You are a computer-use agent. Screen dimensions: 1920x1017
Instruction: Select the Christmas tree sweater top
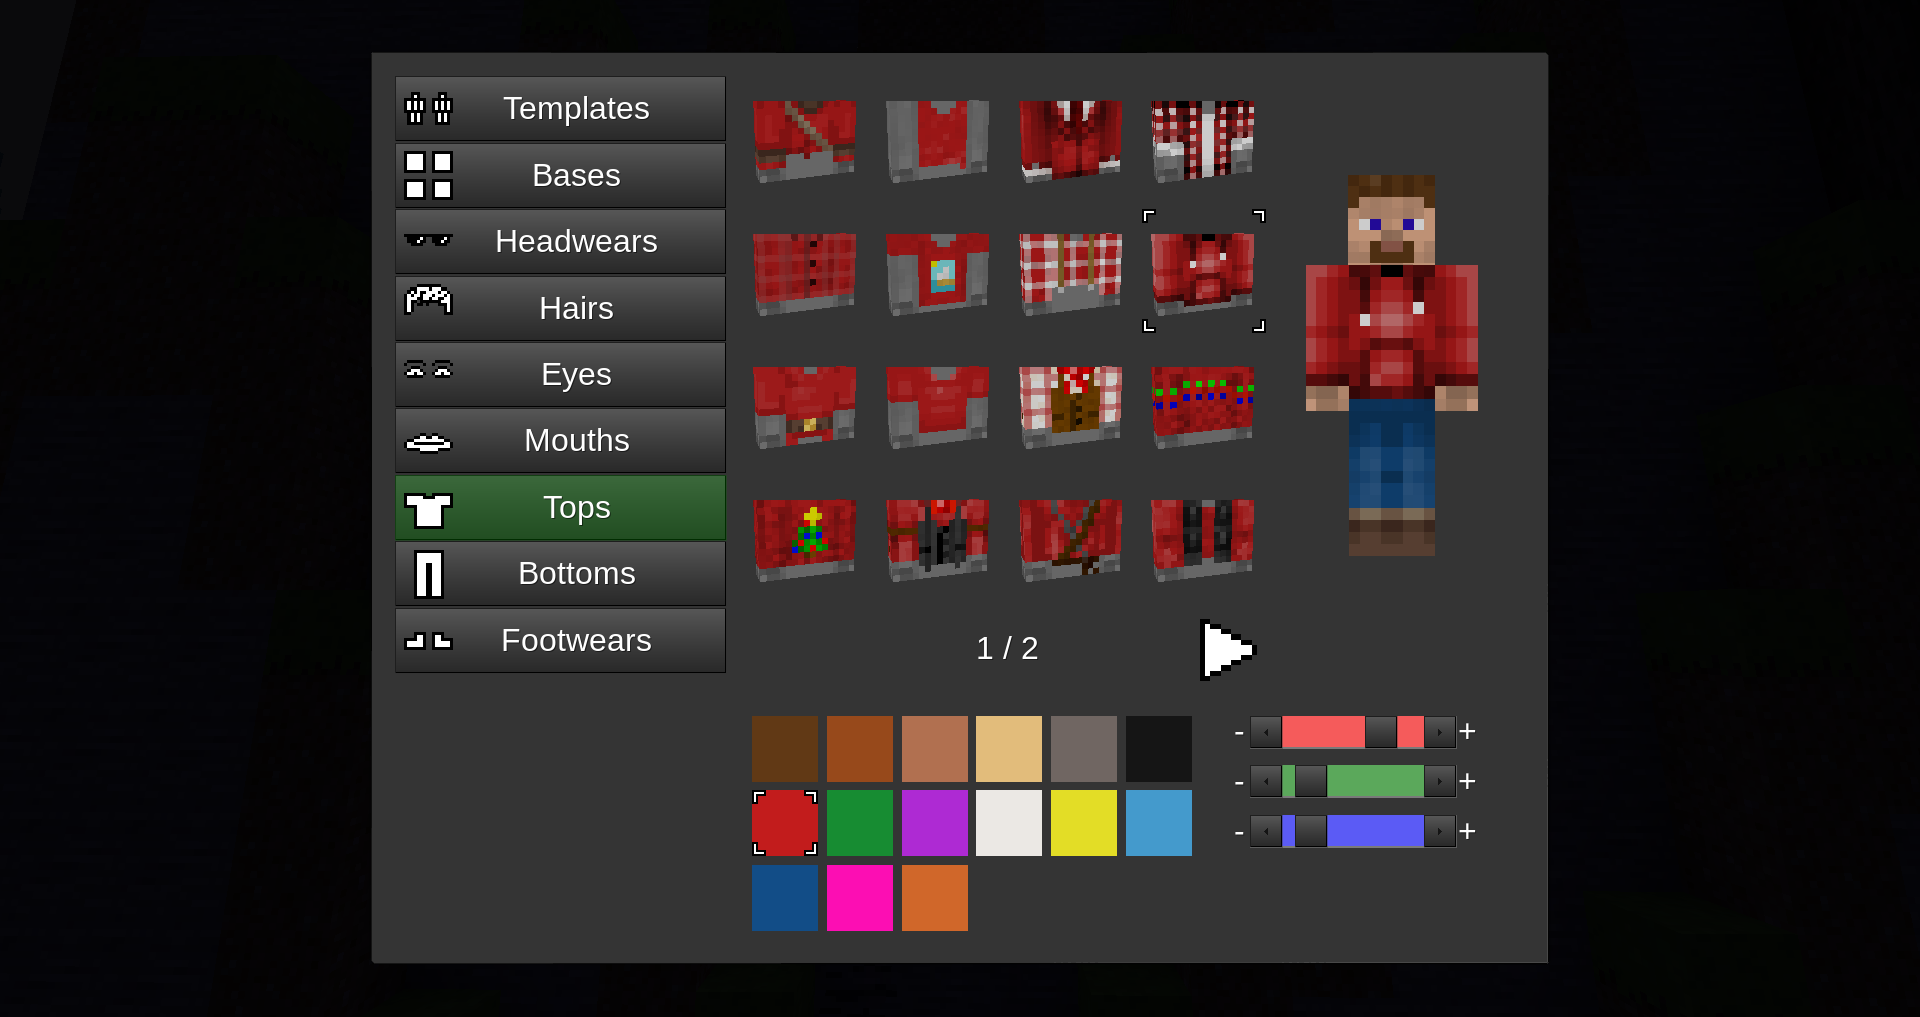[804, 539]
